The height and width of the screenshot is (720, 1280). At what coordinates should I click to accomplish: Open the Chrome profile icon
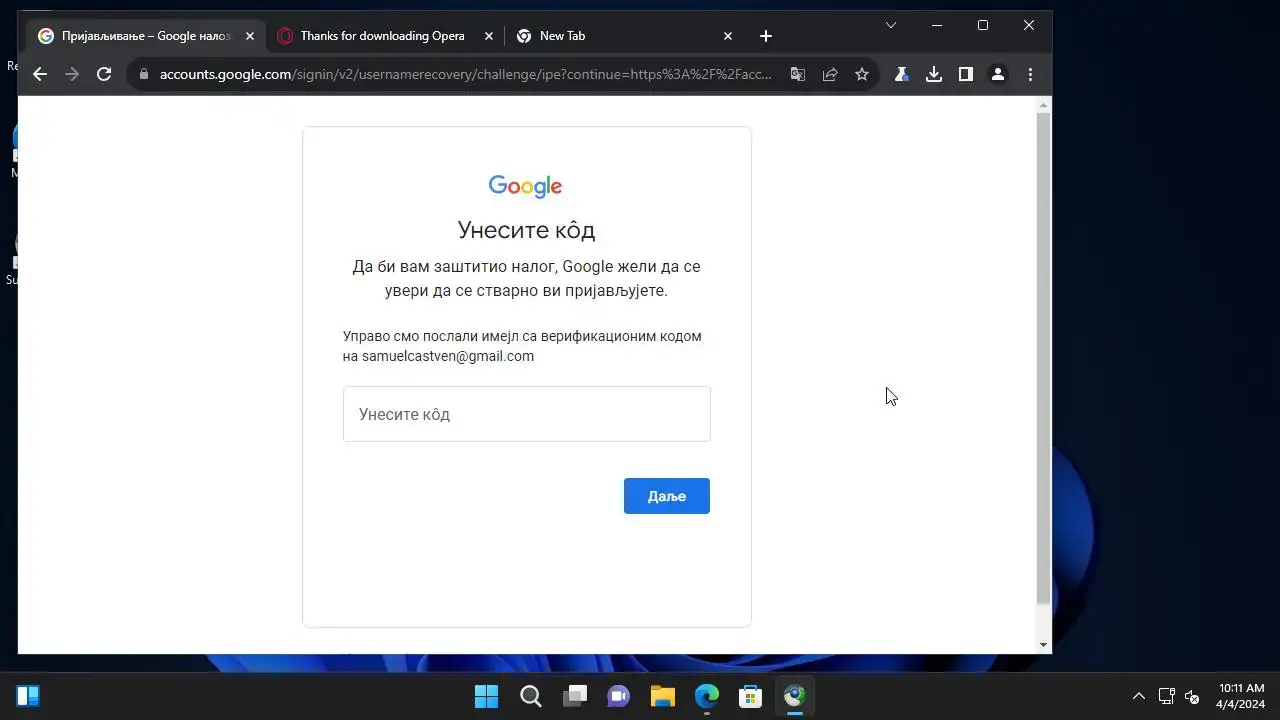[998, 74]
